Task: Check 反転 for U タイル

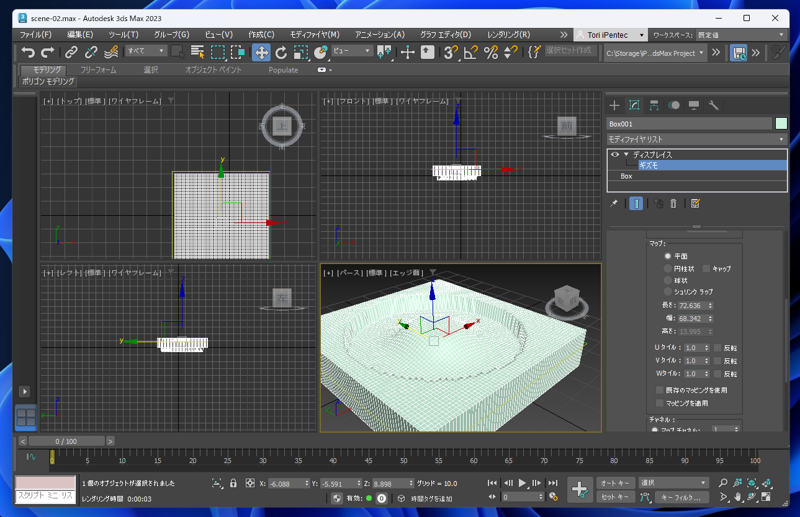Action: pos(717,348)
